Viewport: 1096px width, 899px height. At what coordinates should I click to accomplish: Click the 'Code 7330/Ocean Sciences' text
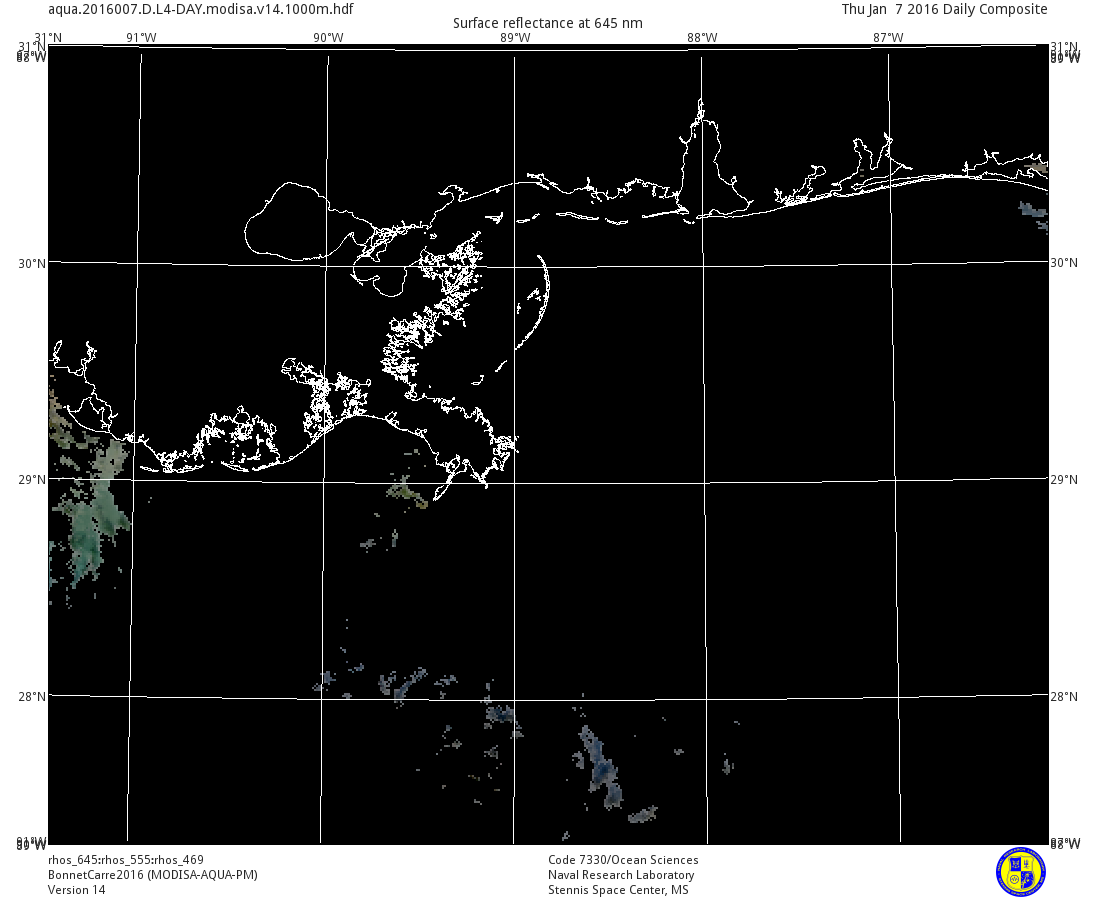coord(623,860)
